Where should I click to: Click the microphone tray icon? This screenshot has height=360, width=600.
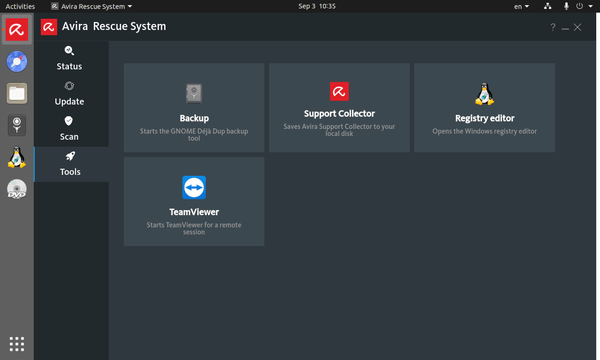(x=566, y=6)
